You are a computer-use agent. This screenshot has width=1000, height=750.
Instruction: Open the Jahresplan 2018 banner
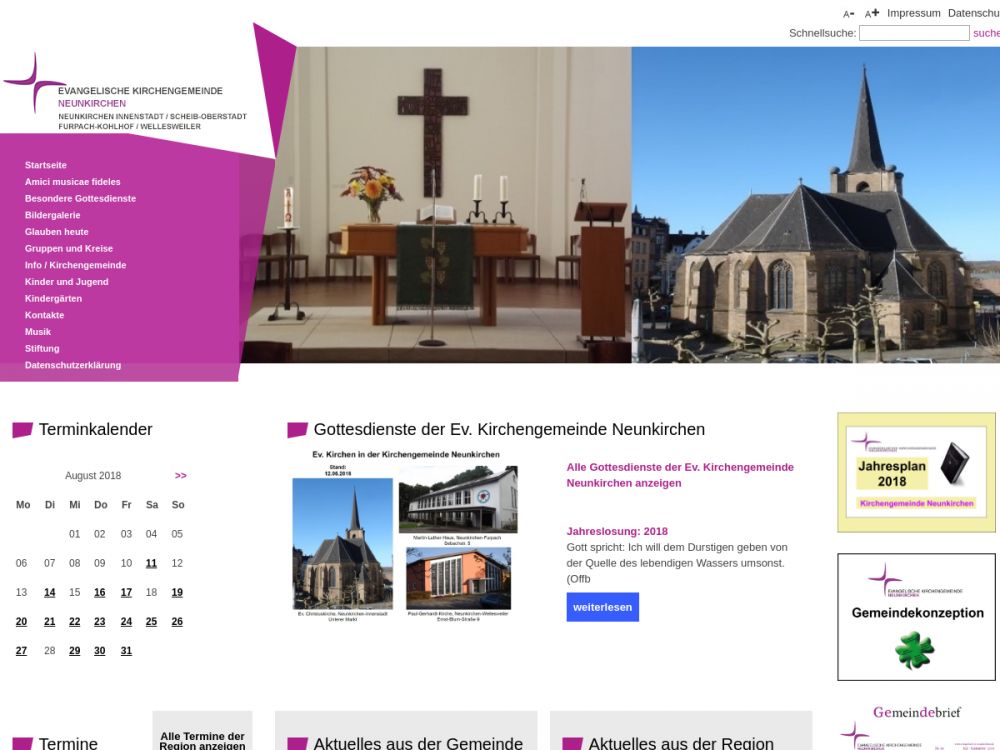[x=916, y=472]
